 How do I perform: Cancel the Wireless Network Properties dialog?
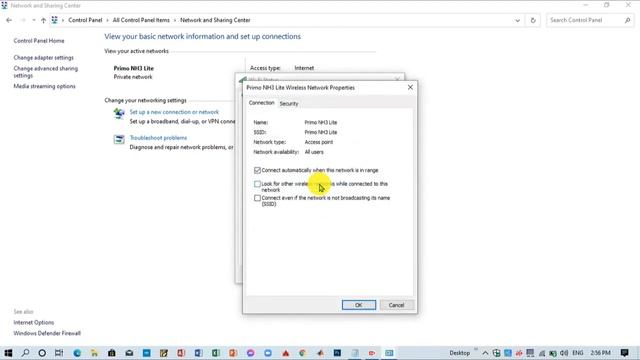396,305
